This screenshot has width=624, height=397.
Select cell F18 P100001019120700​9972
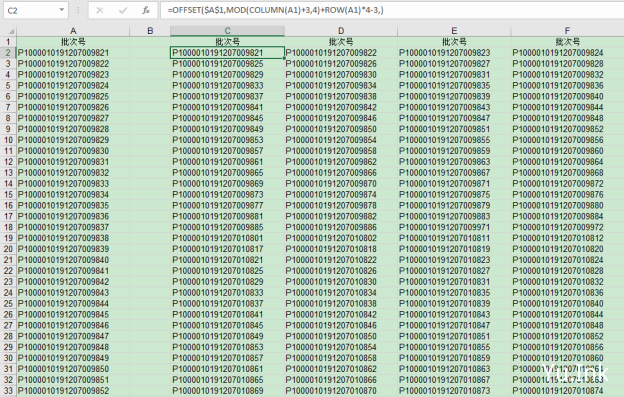(x=567, y=227)
